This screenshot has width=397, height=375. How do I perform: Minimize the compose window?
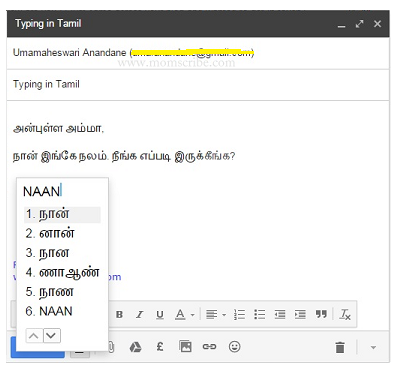[x=341, y=25]
